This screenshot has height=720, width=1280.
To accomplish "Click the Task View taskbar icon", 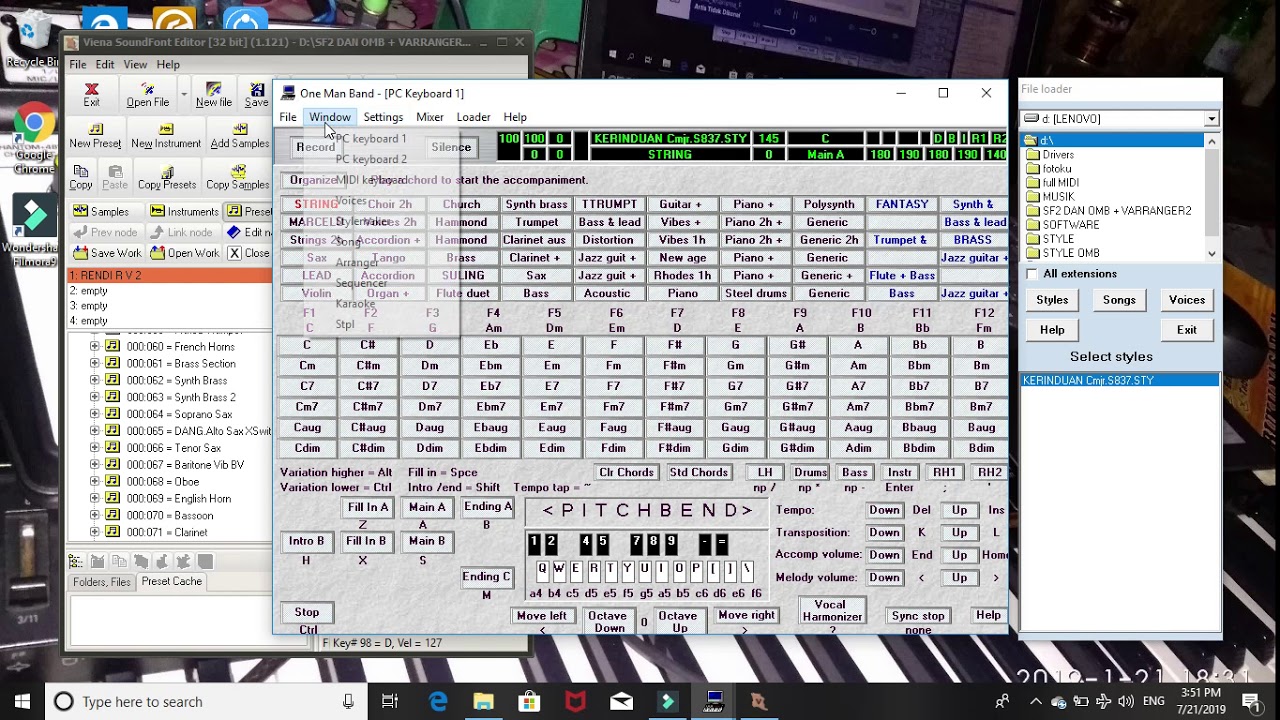I will pyautogui.click(x=390, y=701).
